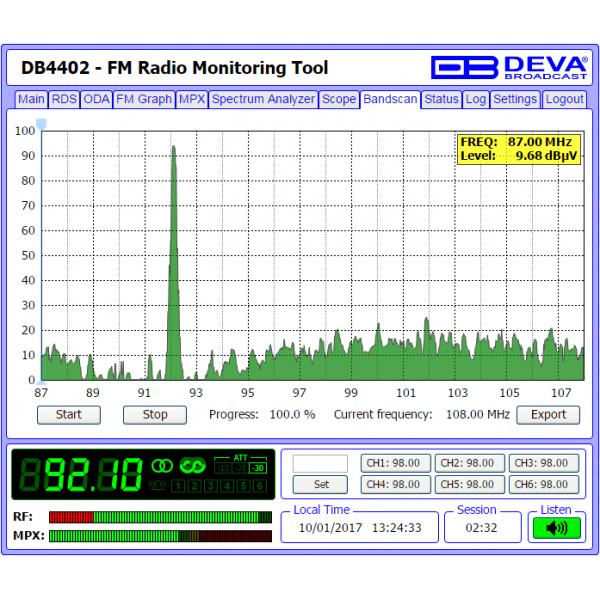Image resolution: width=600 pixels, height=600 pixels.
Task: Click the session timer 02:32
Action: pos(481,528)
